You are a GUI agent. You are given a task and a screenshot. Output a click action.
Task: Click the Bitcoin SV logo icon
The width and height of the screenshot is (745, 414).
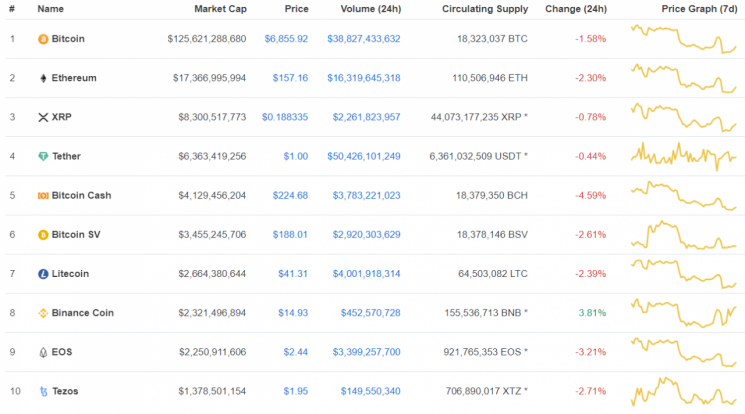[x=43, y=235]
